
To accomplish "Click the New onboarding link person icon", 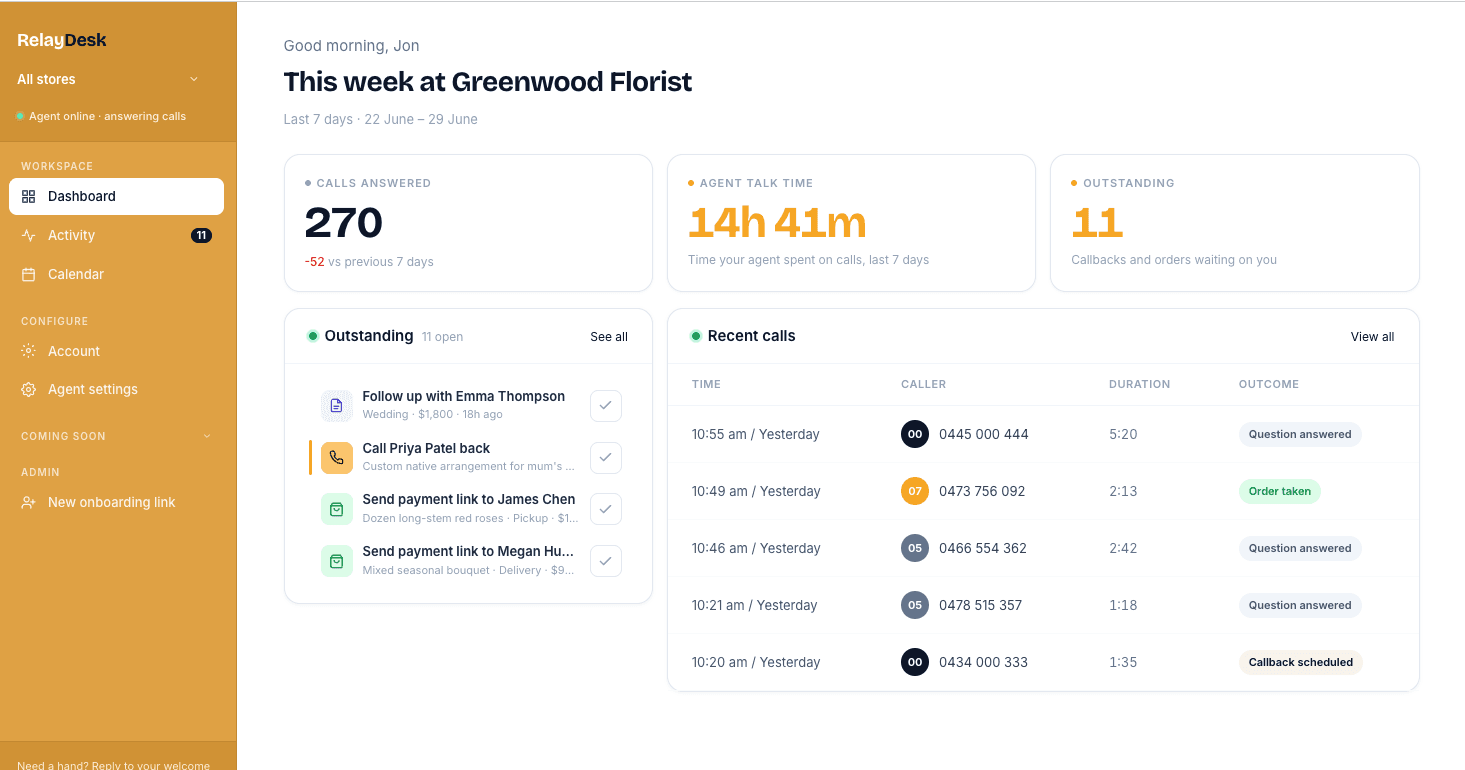I will (x=28, y=502).
